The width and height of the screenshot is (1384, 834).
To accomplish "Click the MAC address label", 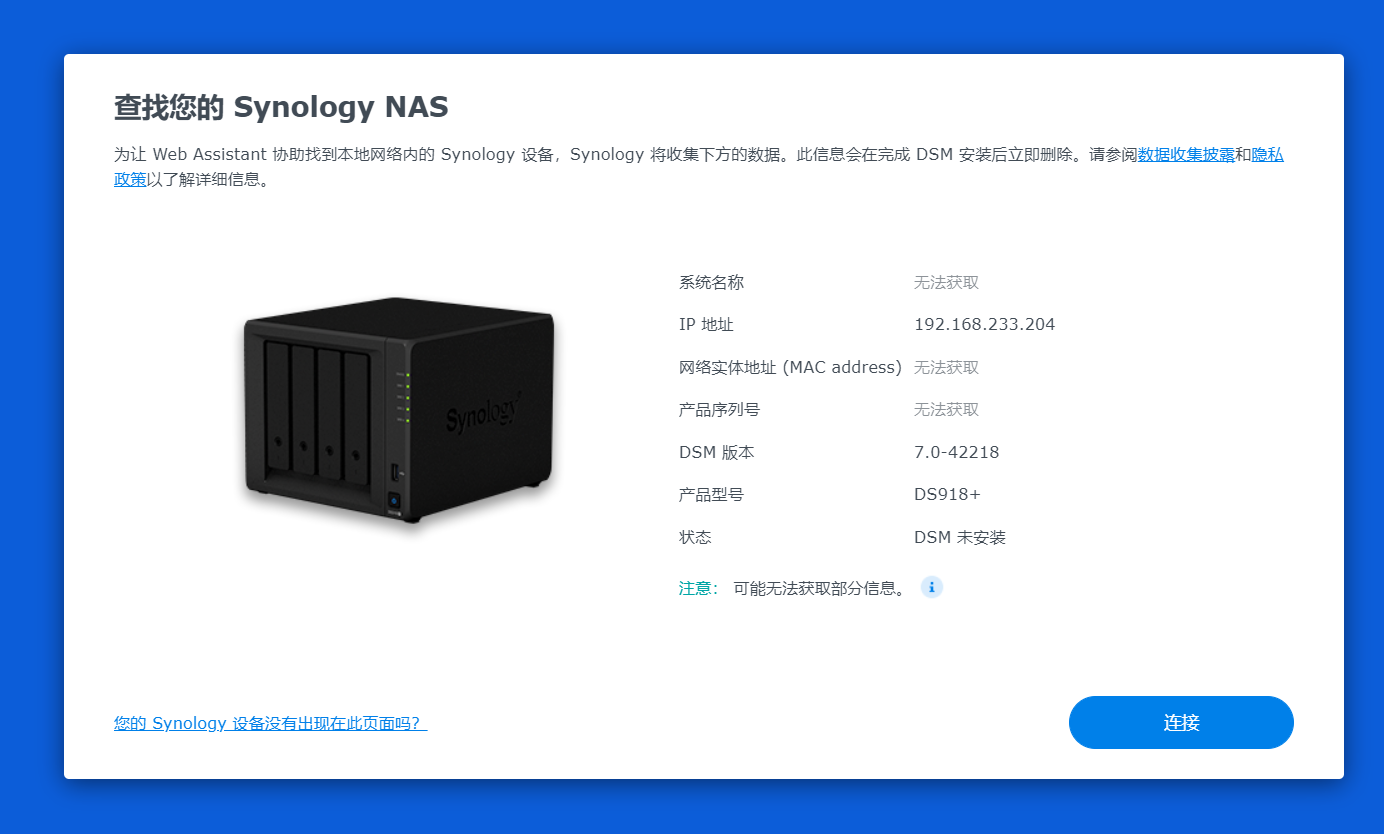I will 790,367.
